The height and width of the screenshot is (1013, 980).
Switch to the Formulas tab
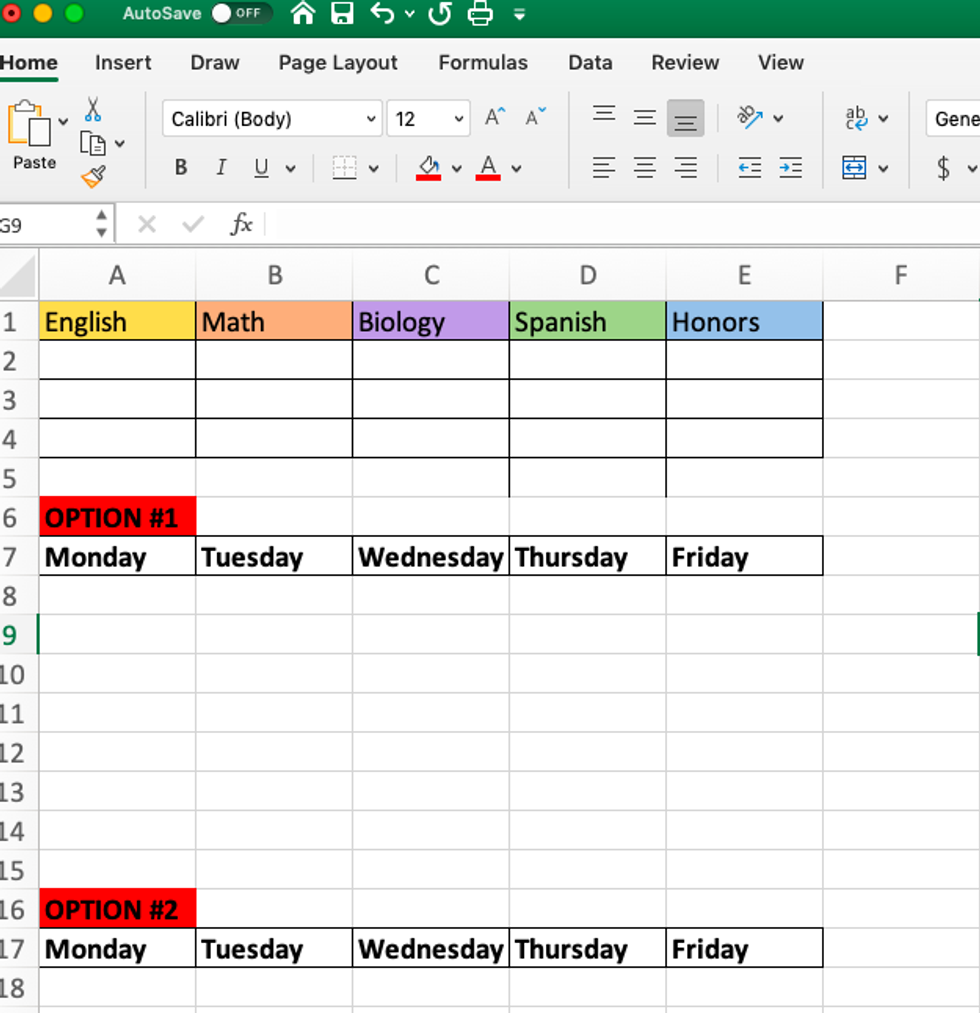click(x=483, y=62)
